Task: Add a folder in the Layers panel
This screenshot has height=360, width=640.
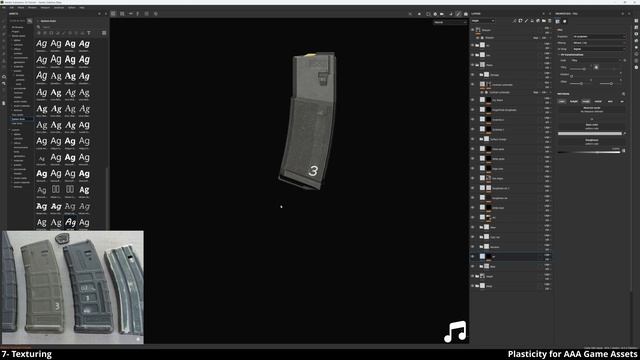Action: click(x=544, y=21)
